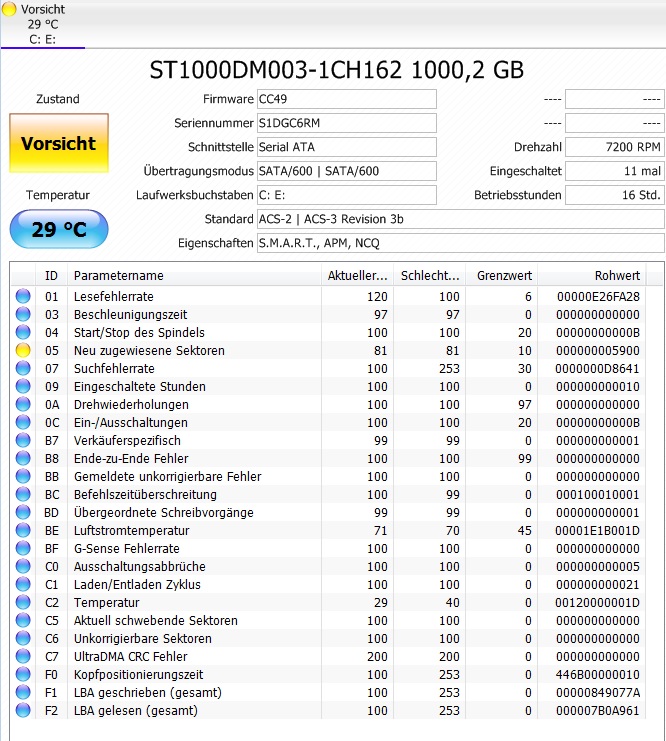Click the status icon for Verkäuferspezifisch

(x=23, y=440)
